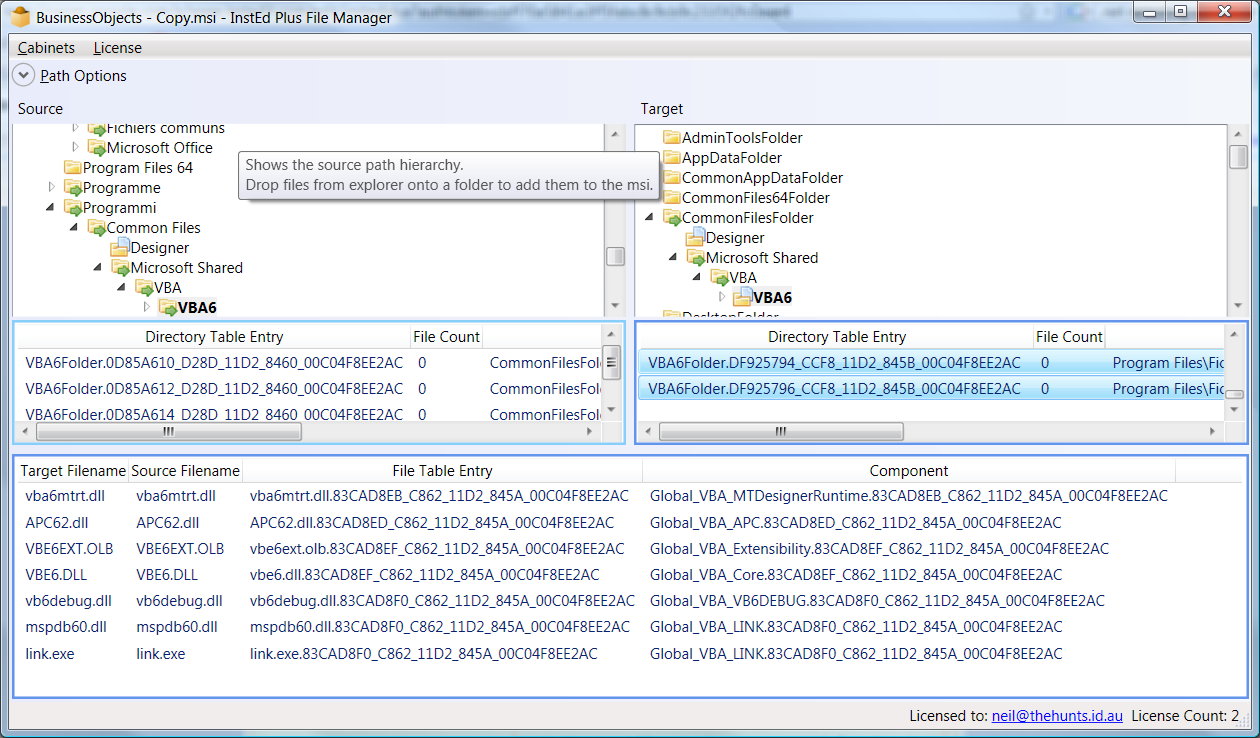Click the VBA6 folder icon in Target tree

click(743, 298)
